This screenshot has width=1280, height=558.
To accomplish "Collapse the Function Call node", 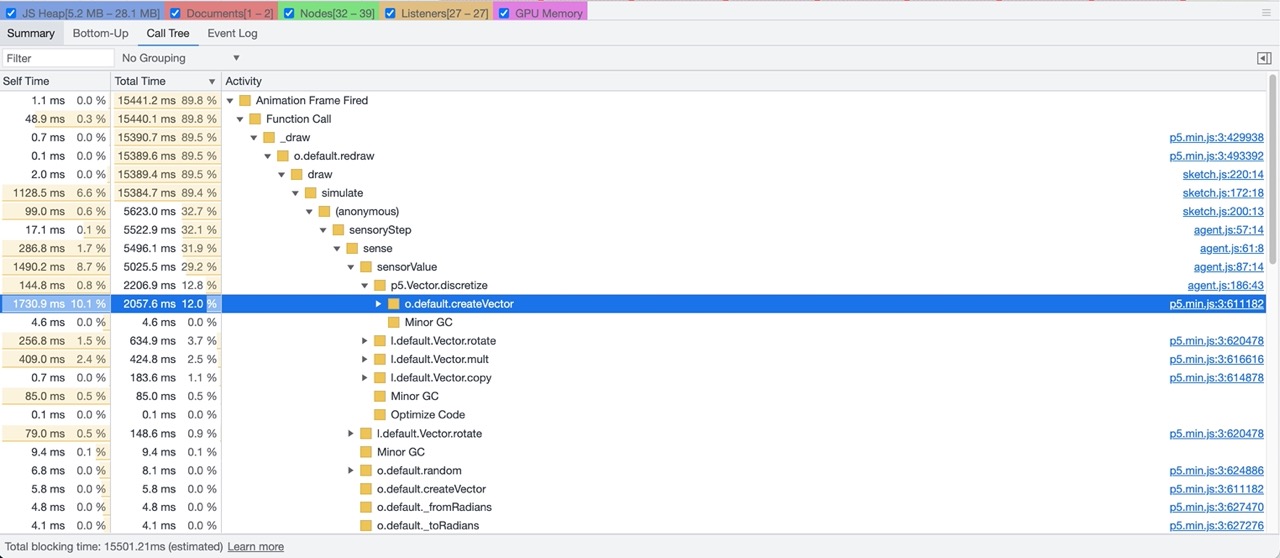I will (240, 119).
